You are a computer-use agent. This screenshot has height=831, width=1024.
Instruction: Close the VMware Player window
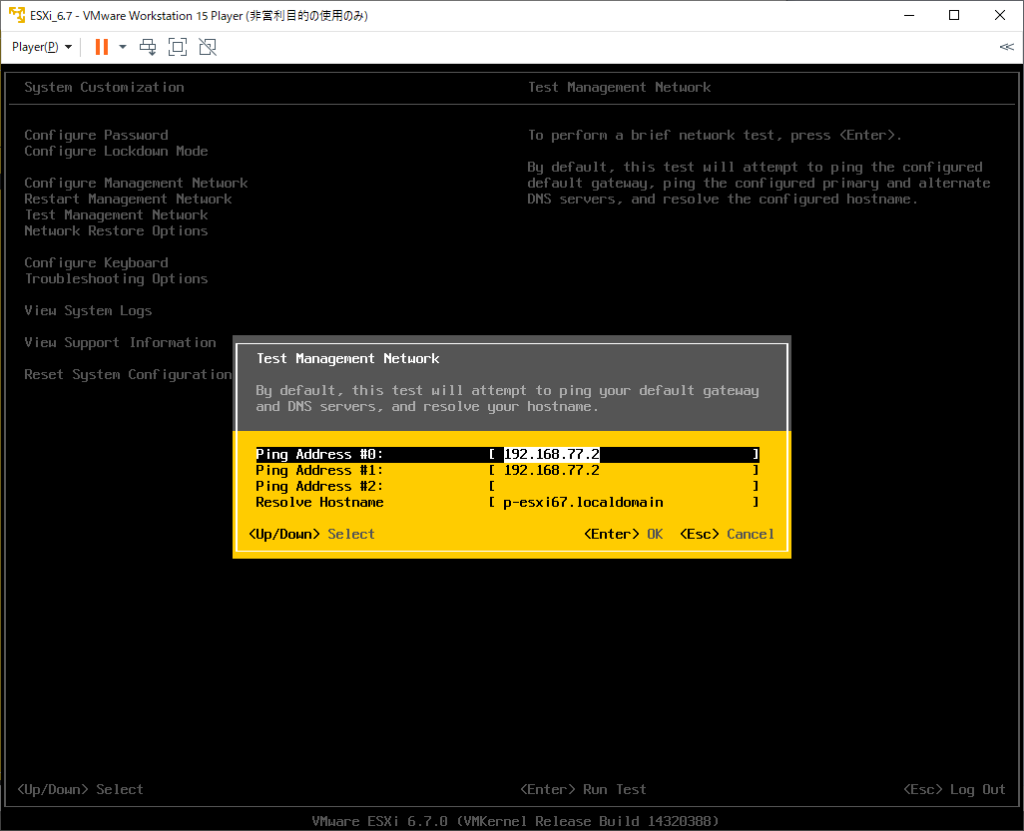1000,15
